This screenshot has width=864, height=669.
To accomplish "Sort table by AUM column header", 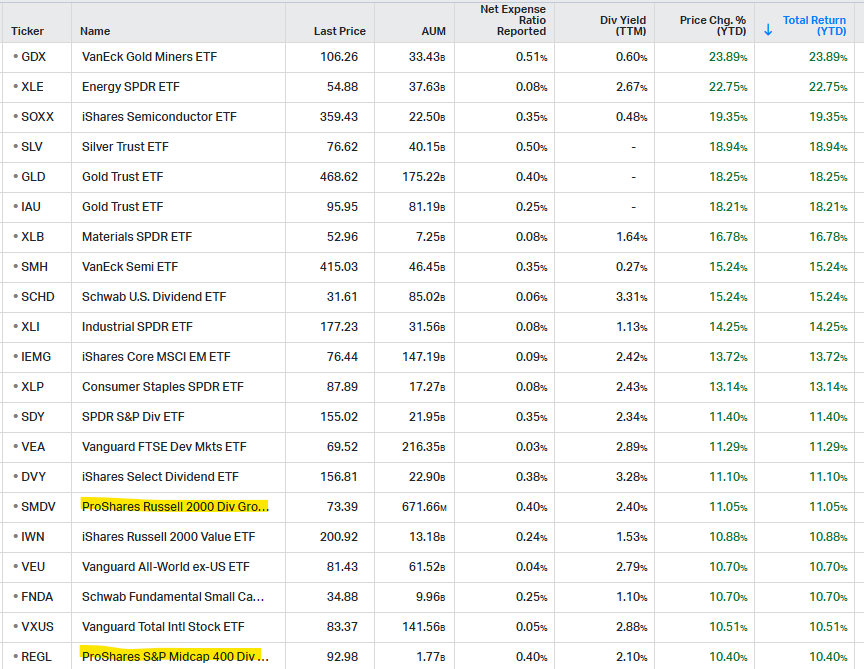I will [x=433, y=31].
